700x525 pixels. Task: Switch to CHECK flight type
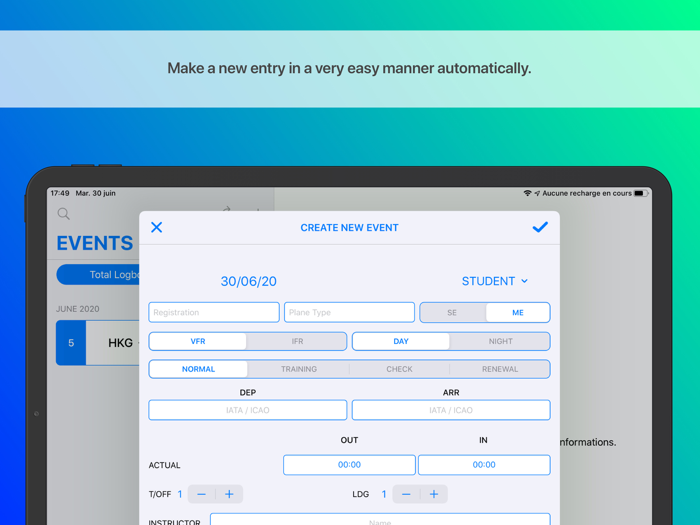[x=399, y=369]
